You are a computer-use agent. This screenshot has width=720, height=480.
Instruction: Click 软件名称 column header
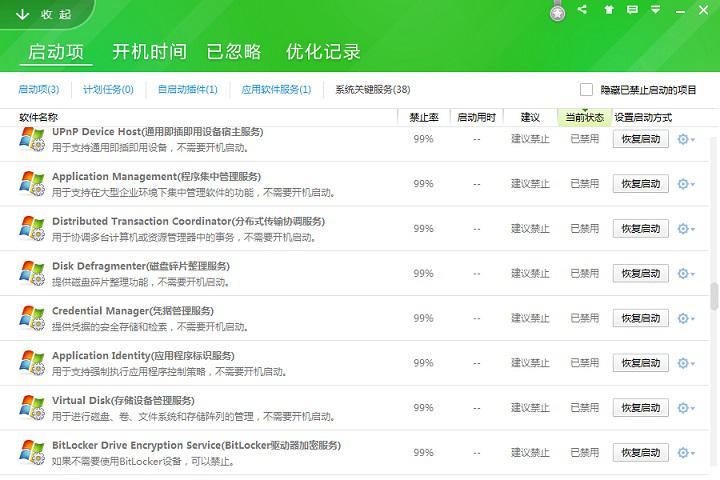point(39,118)
